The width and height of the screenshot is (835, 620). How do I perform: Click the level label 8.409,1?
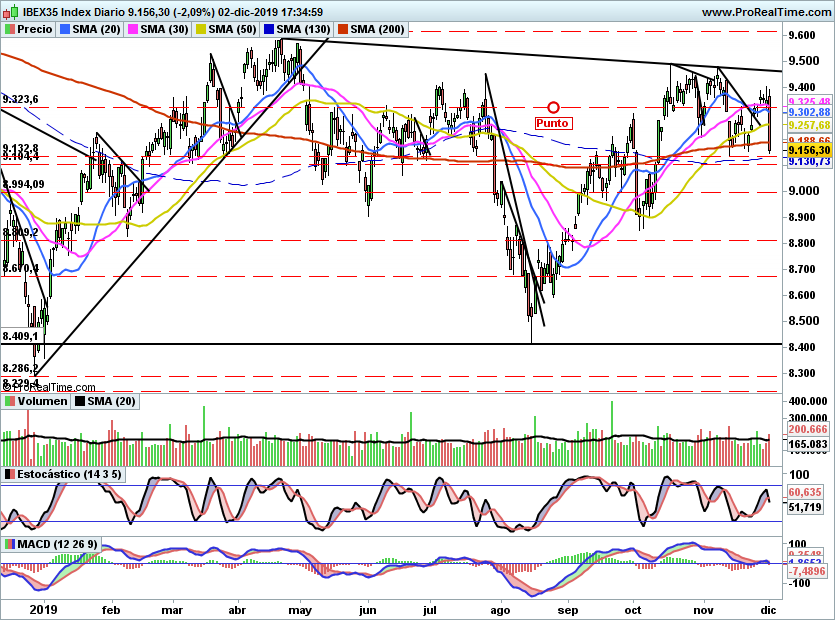pyautogui.click(x=21, y=336)
